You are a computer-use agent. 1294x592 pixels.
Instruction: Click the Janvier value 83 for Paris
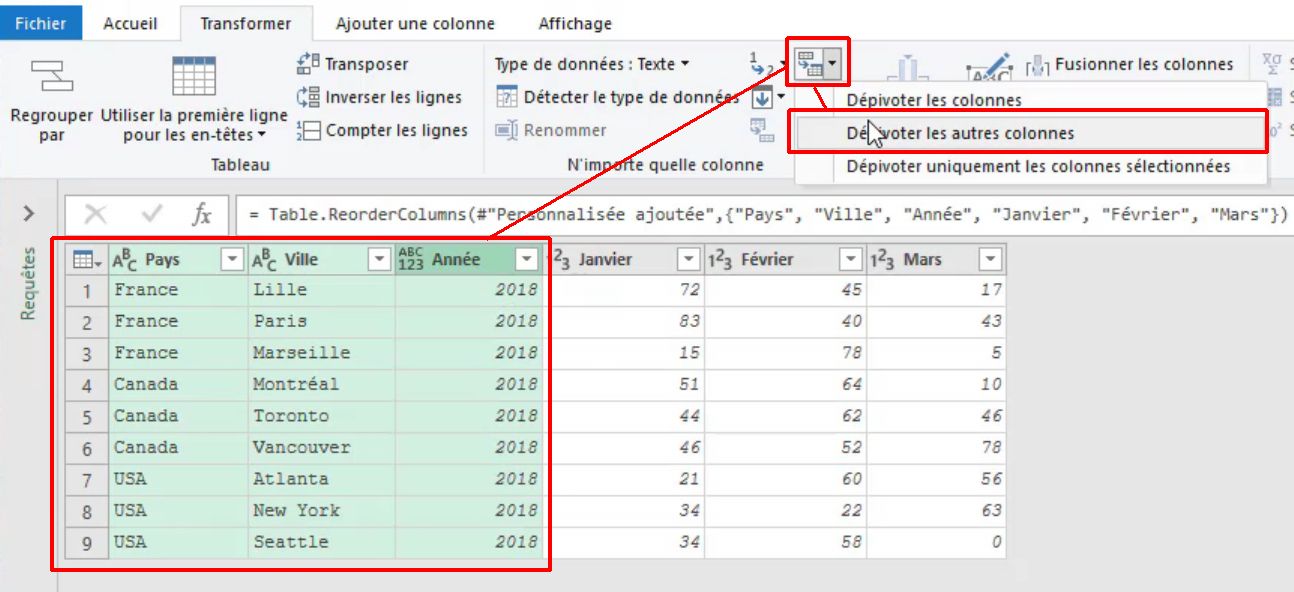pyautogui.click(x=623, y=322)
